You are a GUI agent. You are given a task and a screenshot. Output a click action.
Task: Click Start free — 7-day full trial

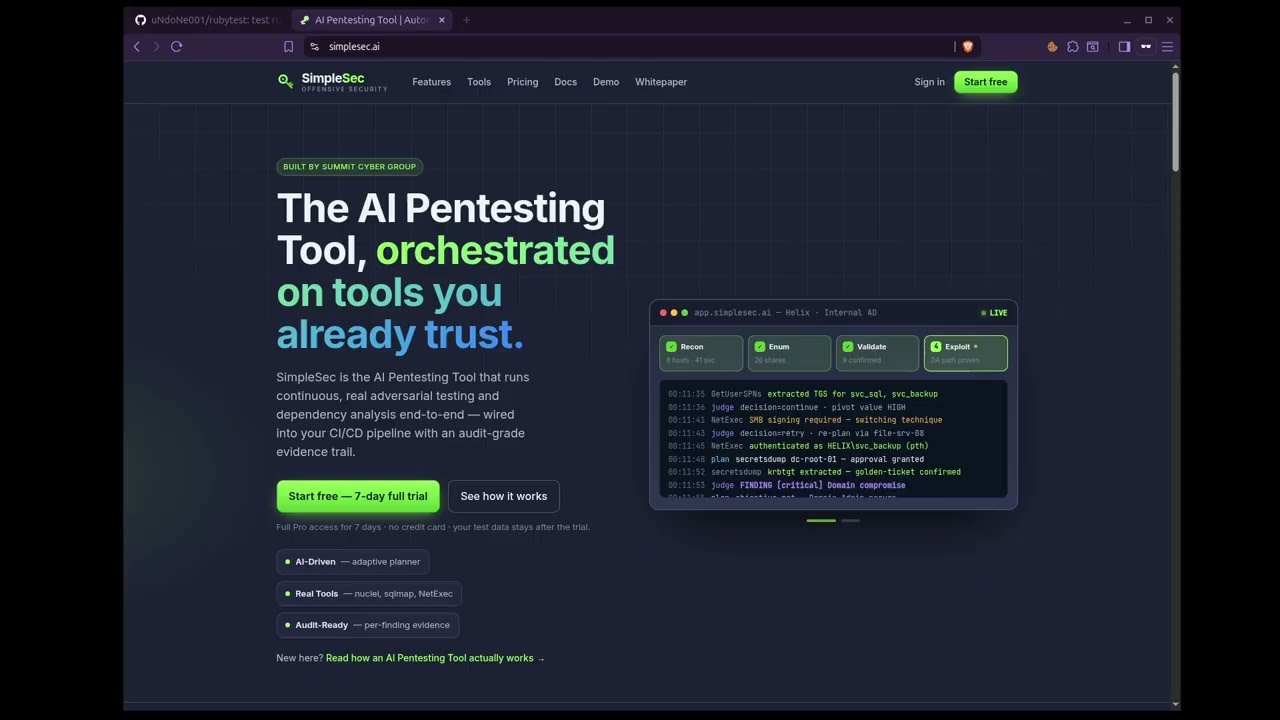pos(358,496)
